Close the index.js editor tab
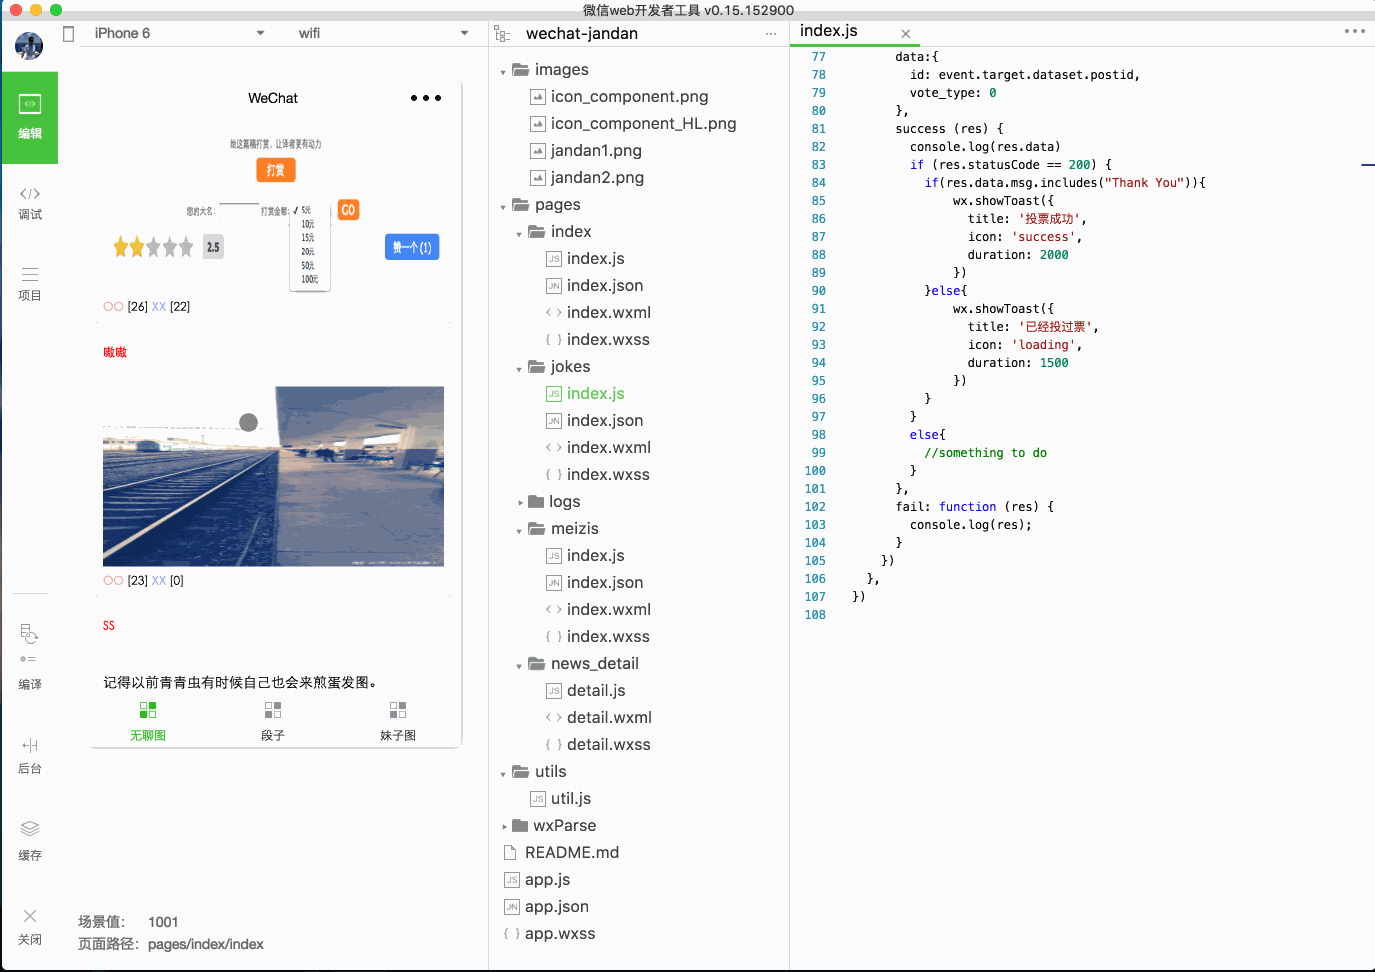The width and height of the screenshot is (1375, 972). [905, 34]
